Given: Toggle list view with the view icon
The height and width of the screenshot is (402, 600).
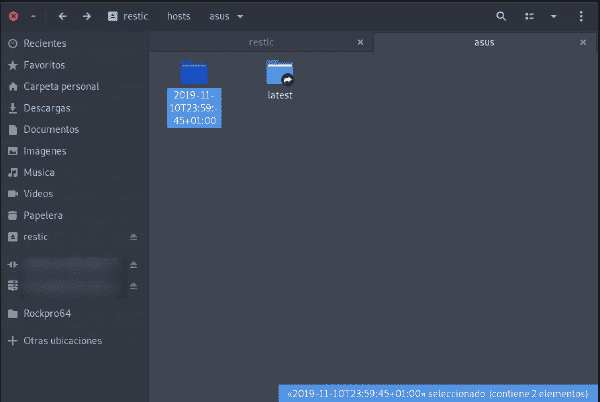Looking at the screenshot, I should click(530, 16).
